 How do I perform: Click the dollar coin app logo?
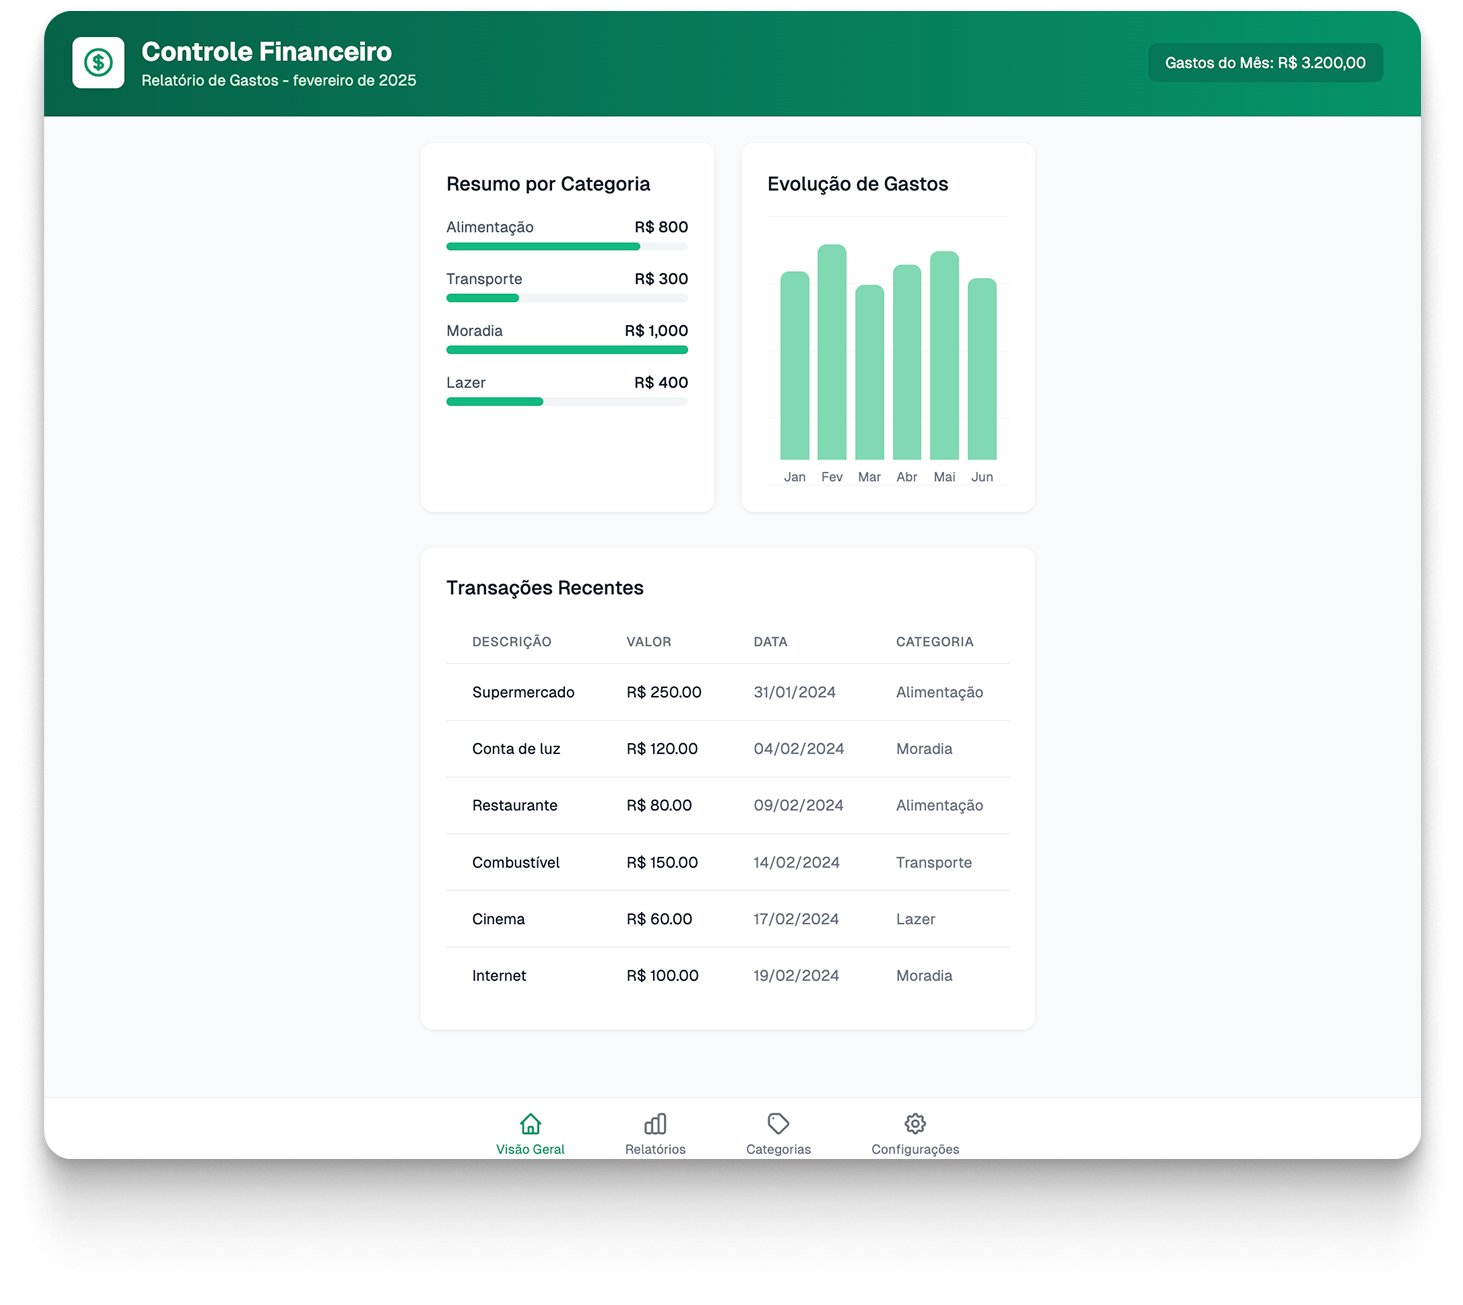[98, 63]
